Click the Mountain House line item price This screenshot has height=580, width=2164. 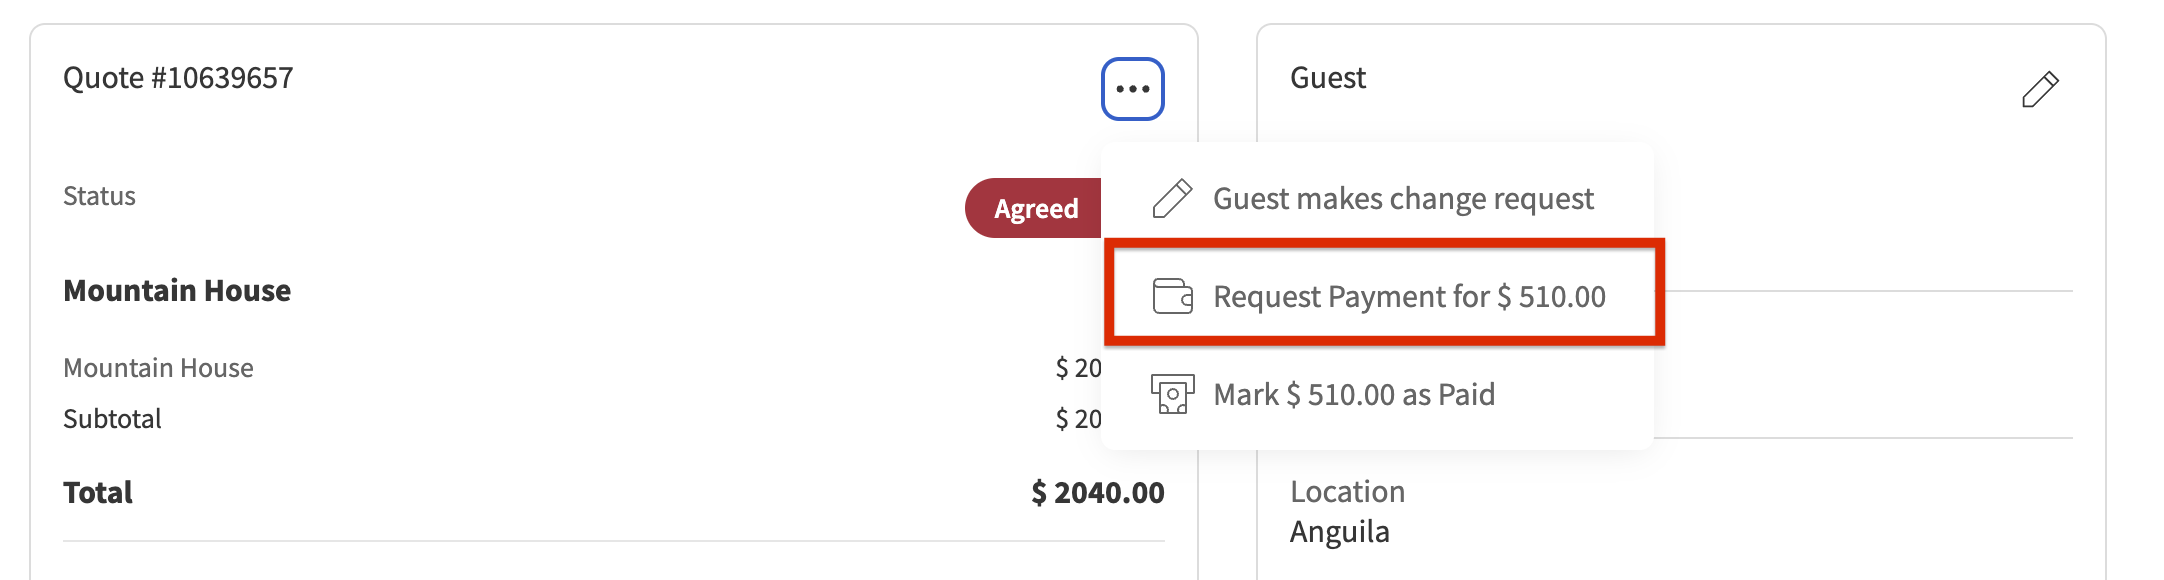(1078, 368)
